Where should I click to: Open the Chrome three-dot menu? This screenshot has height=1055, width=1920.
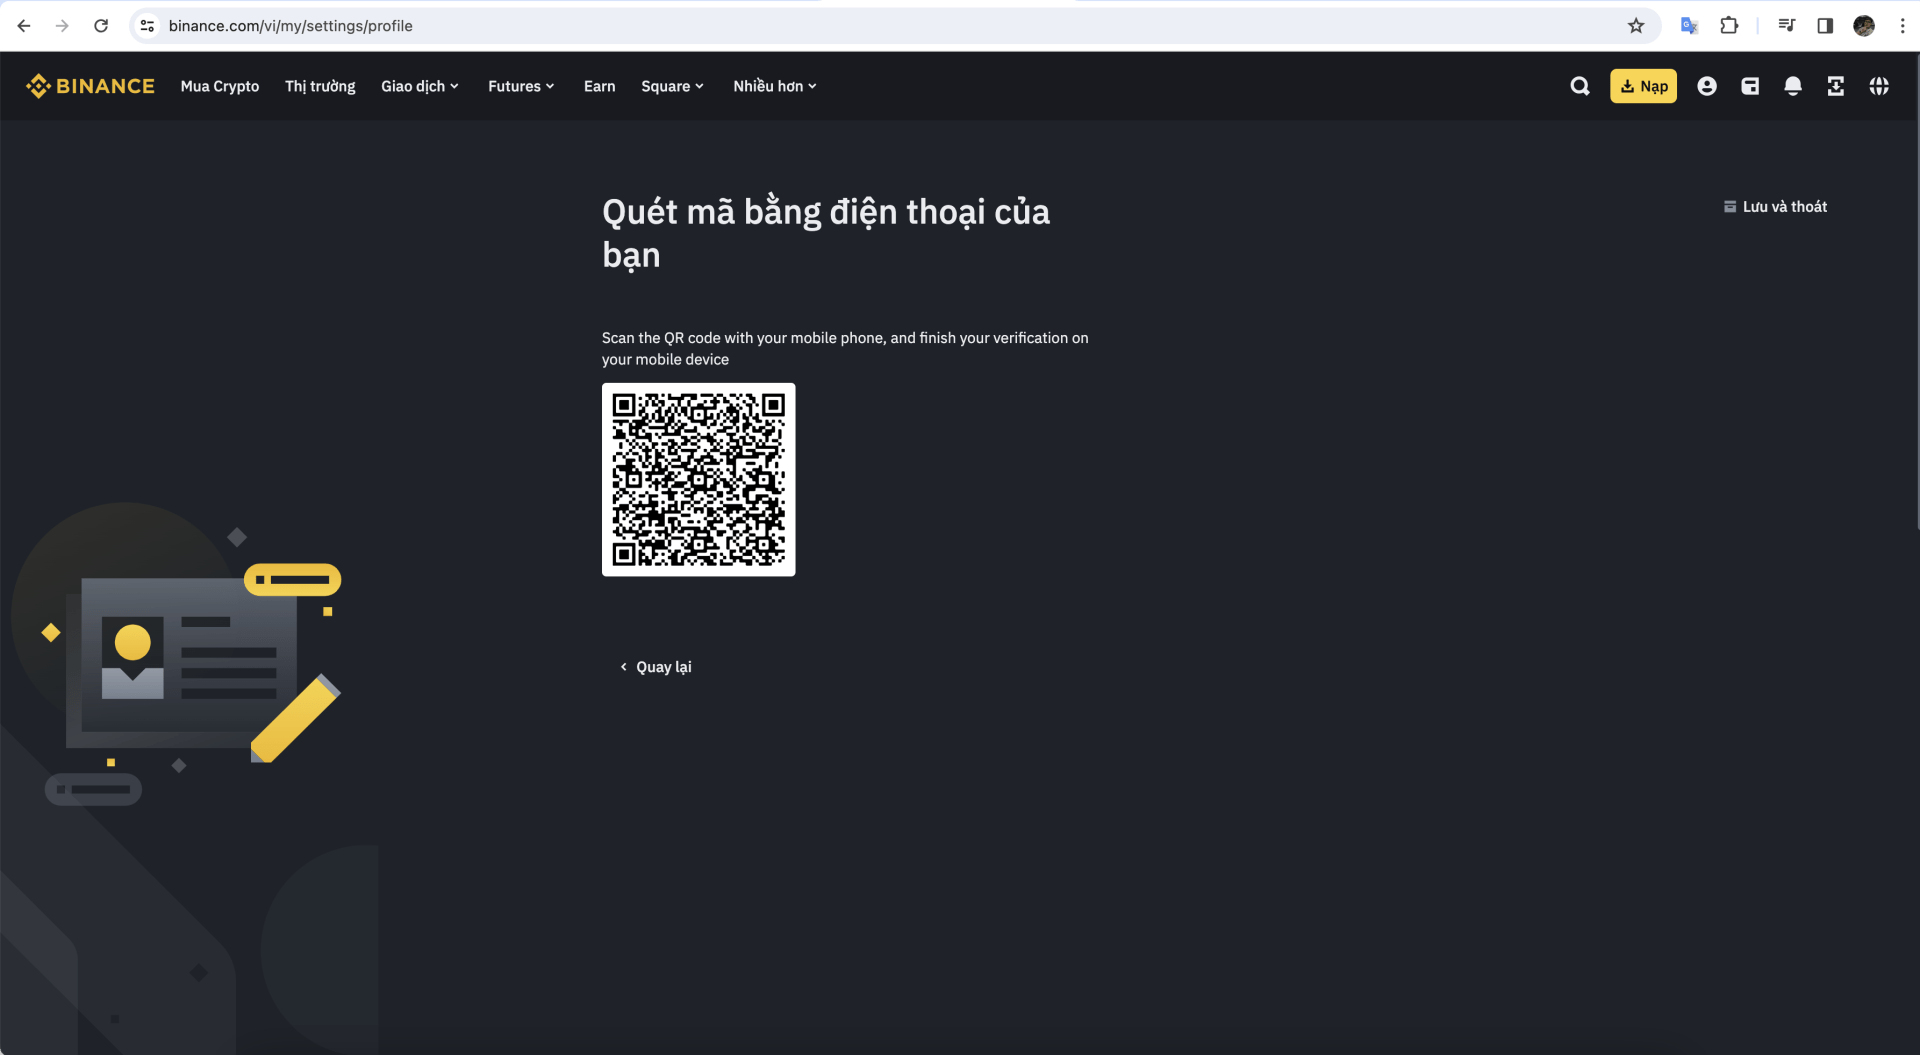click(x=1902, y=26)
